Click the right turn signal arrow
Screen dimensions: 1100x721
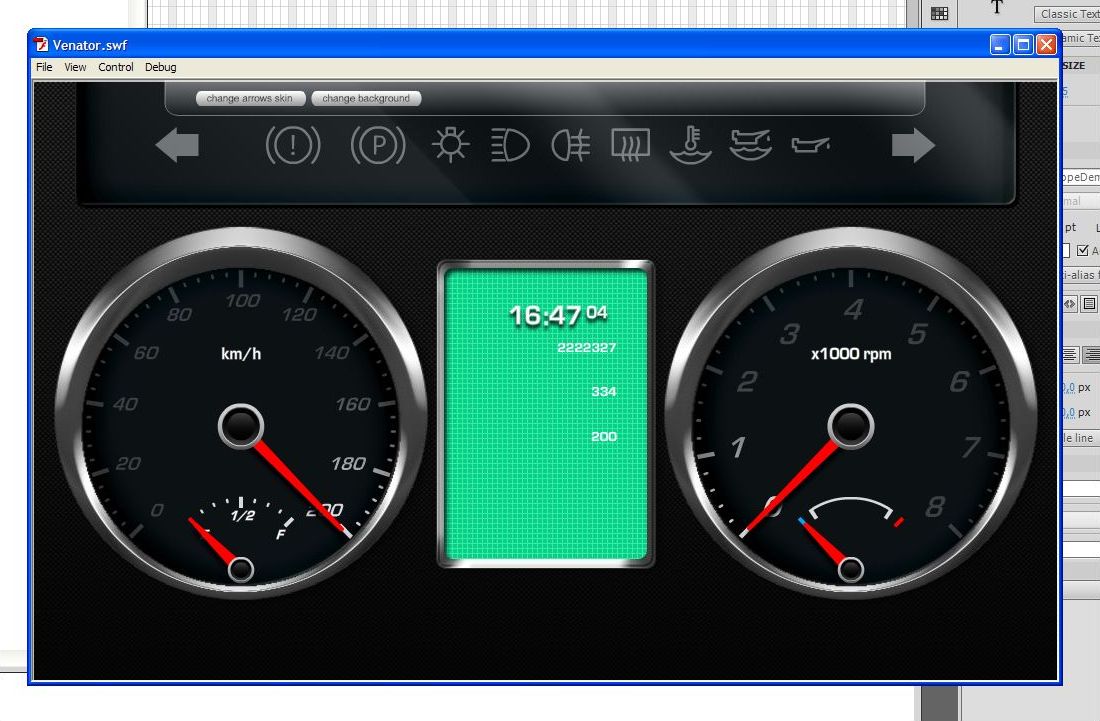[x=913, y=146]
